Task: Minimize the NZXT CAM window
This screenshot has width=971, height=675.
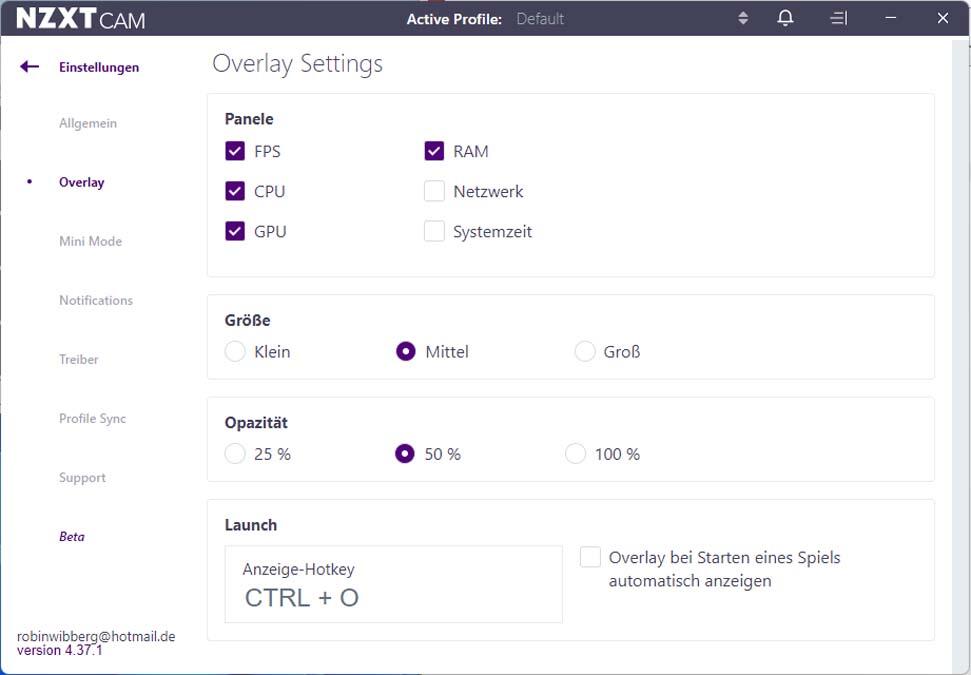Action: pyautogui.click(x=890, y=18)
